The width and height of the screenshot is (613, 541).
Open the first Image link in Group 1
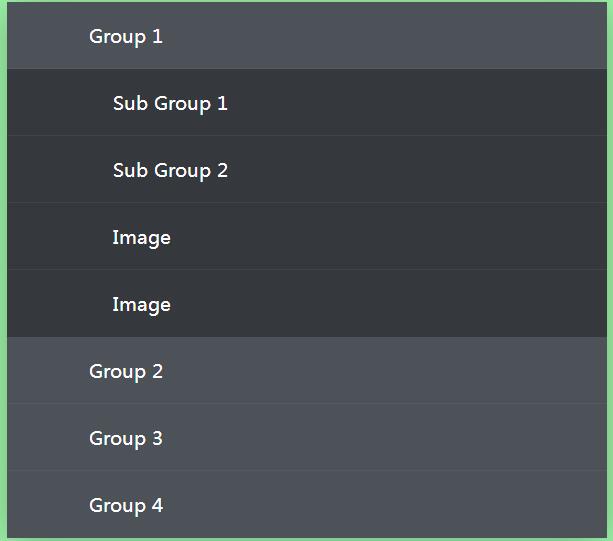coord(141,237)
